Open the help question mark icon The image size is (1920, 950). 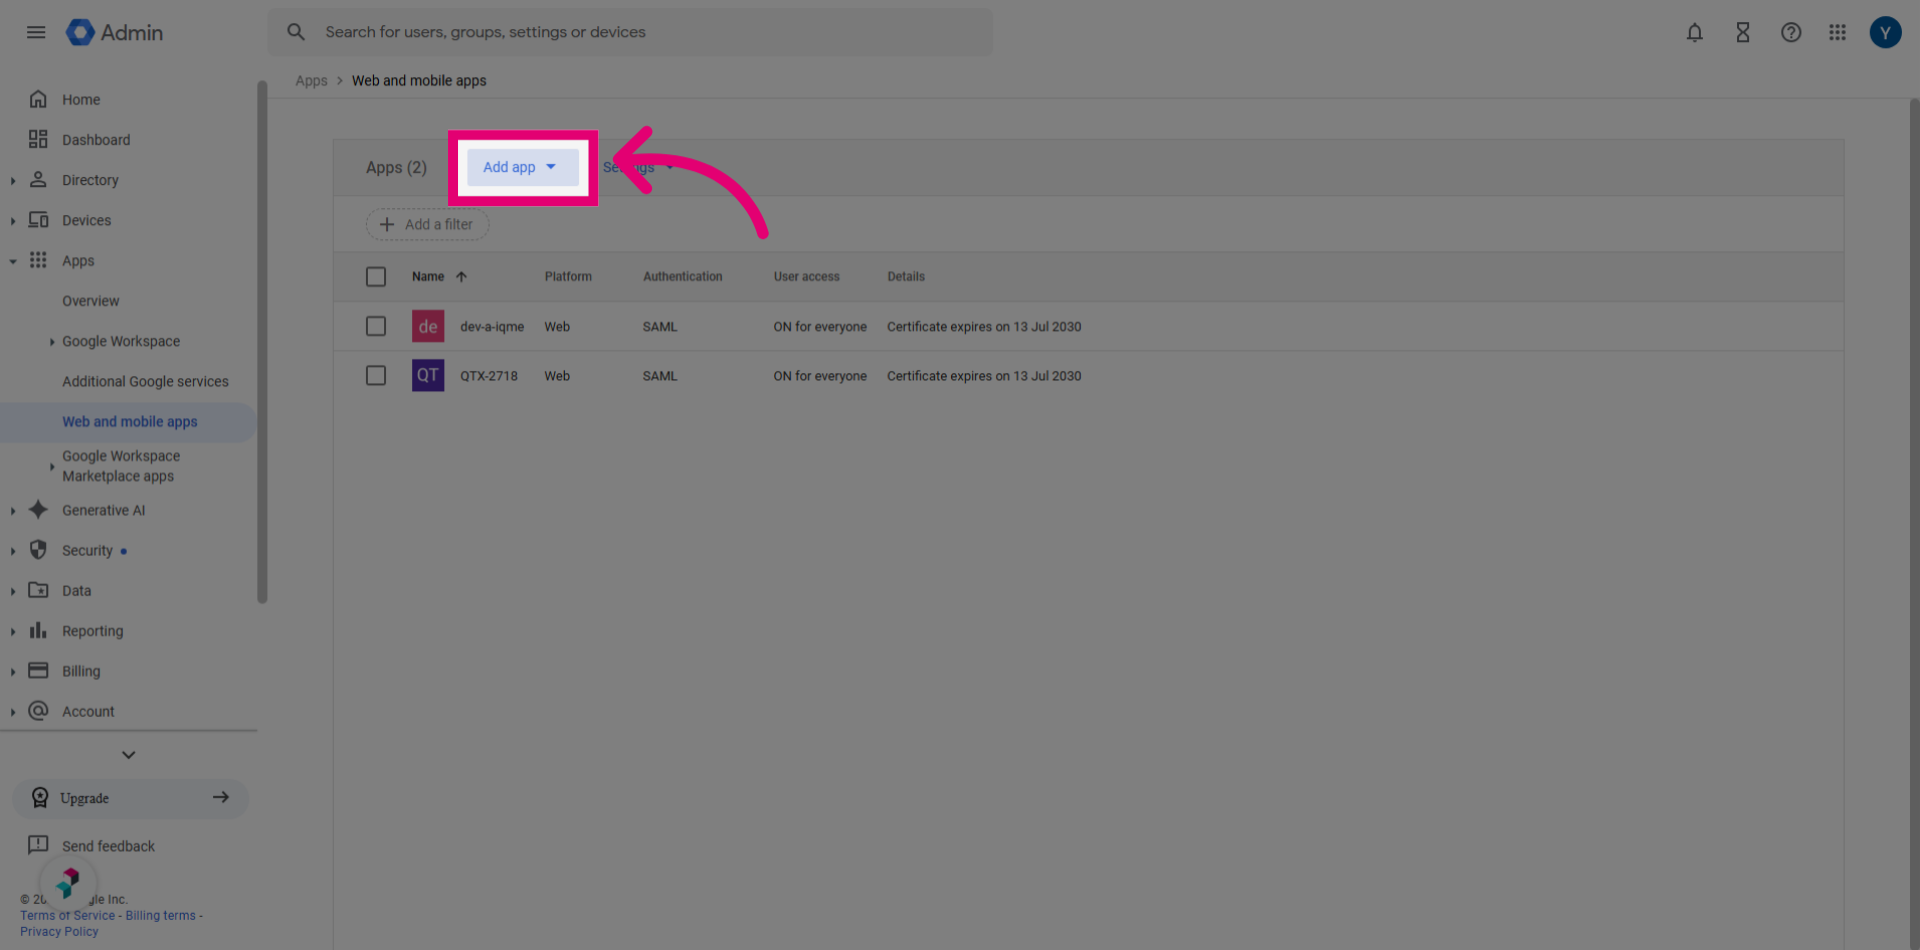[x=1791, y=33]
